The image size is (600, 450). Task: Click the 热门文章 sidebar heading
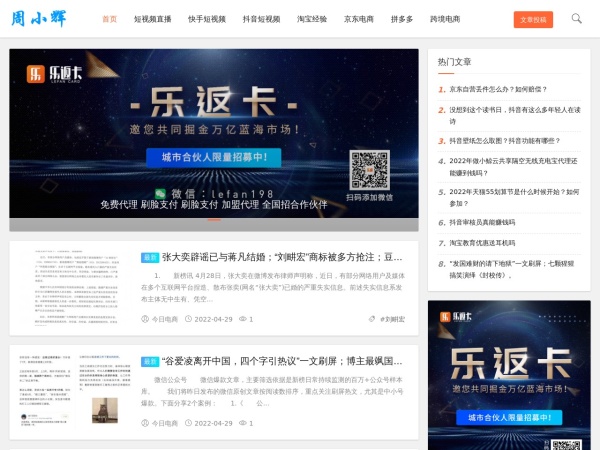click(454, 62)
